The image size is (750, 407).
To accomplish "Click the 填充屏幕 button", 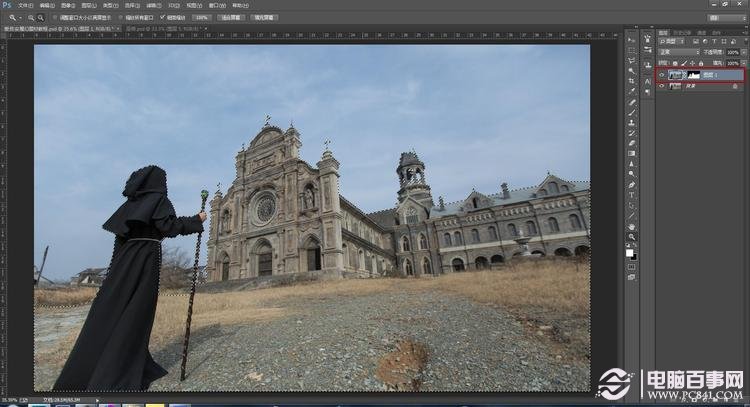I will 263,17.
